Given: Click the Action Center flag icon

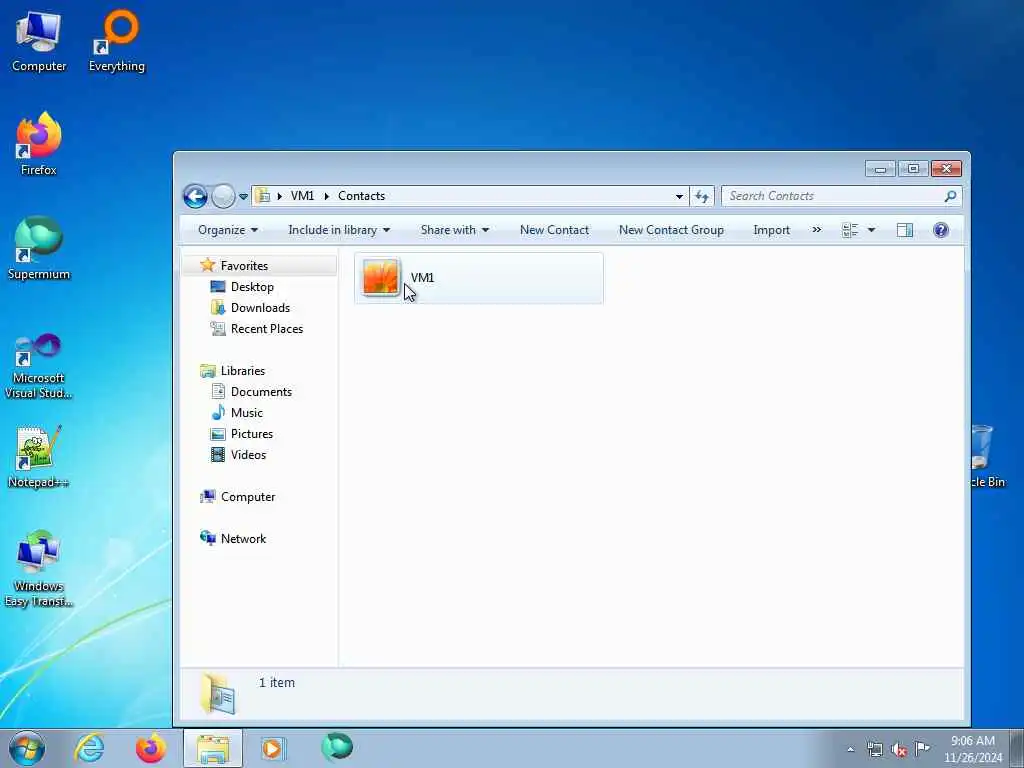Looking at the screenshot, I should (922, 748).
